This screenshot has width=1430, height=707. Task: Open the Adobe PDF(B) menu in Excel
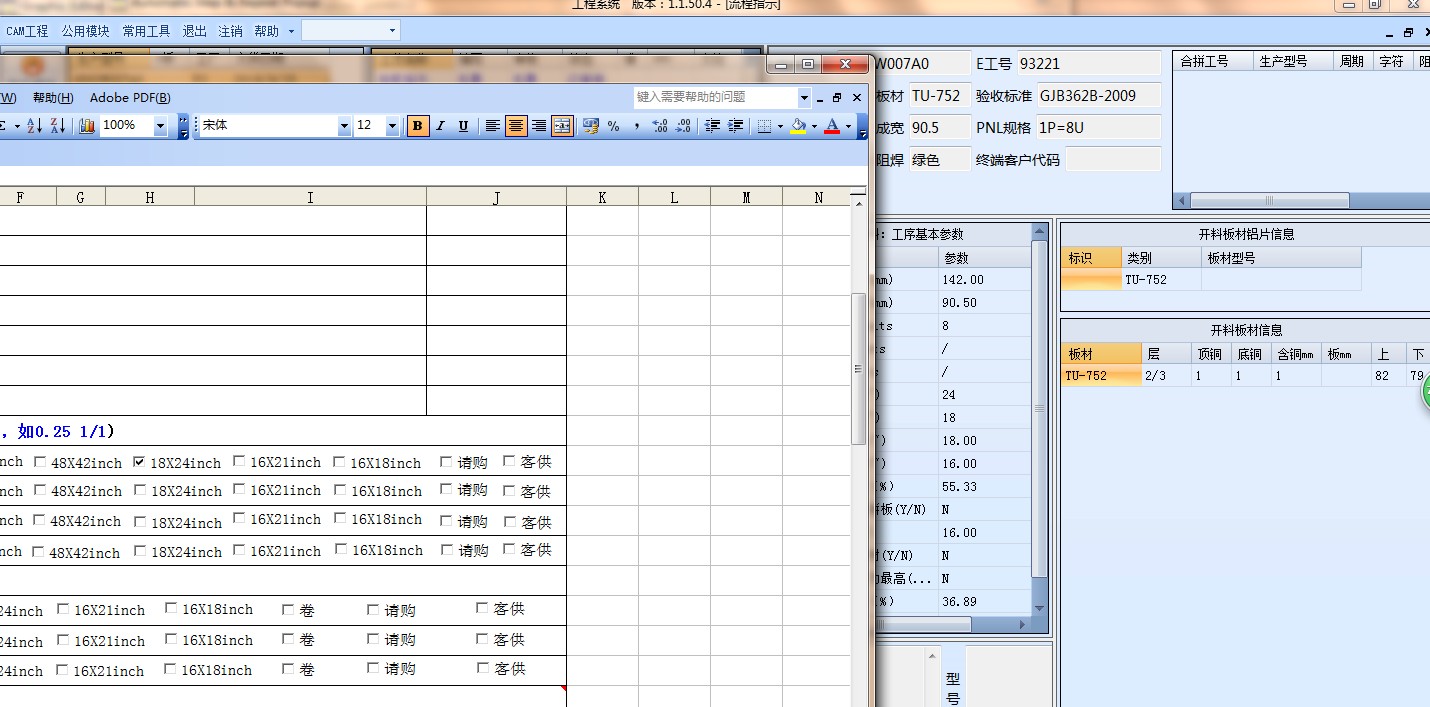[x=130, y=98]
